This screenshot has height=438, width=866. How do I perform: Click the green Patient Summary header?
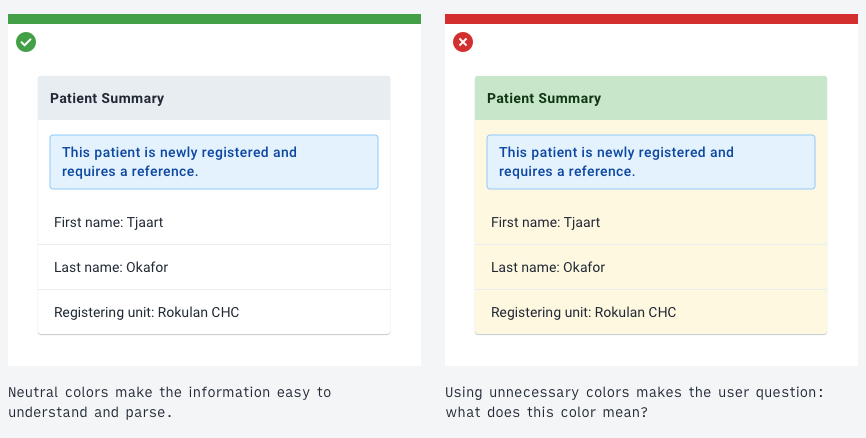coord(650,98)
